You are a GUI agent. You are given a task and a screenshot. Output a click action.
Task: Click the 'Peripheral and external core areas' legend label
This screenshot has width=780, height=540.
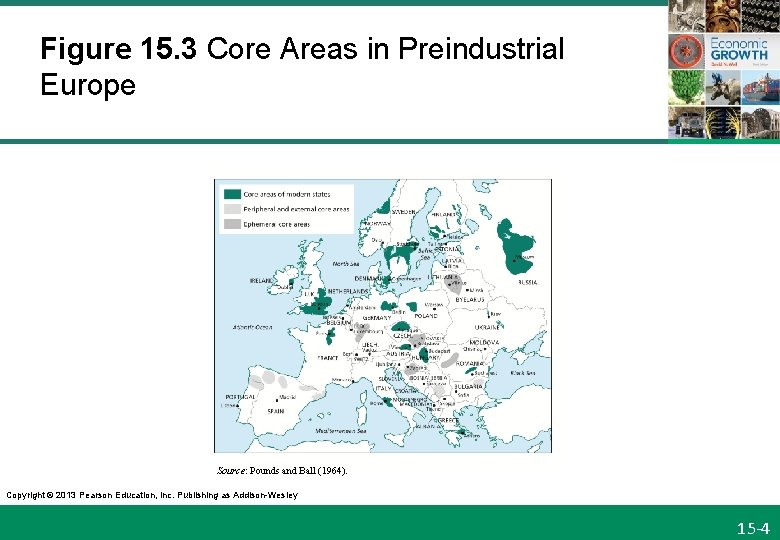[296, 209]
